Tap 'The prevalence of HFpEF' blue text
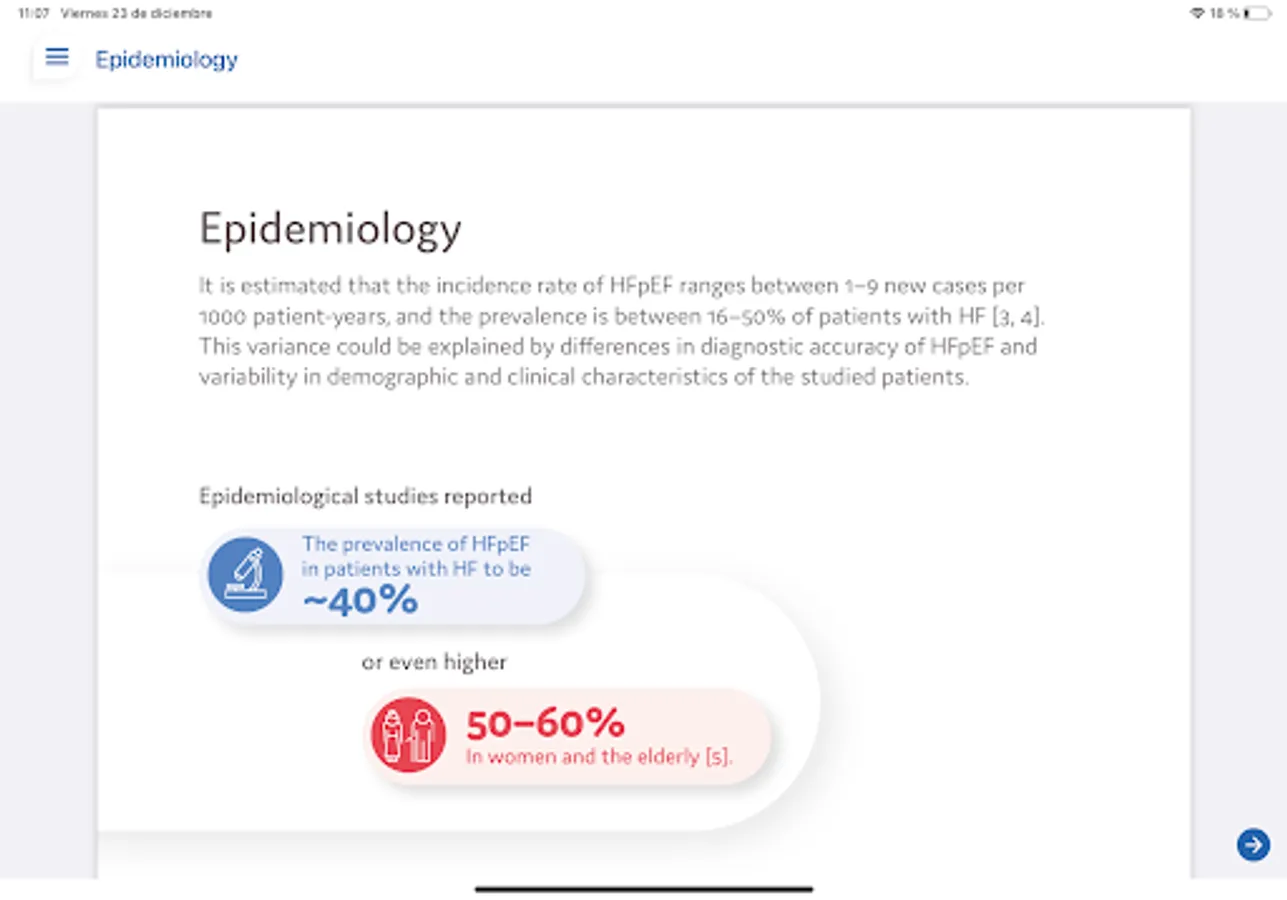This screenshot has width=1287, height=900. 416,544
